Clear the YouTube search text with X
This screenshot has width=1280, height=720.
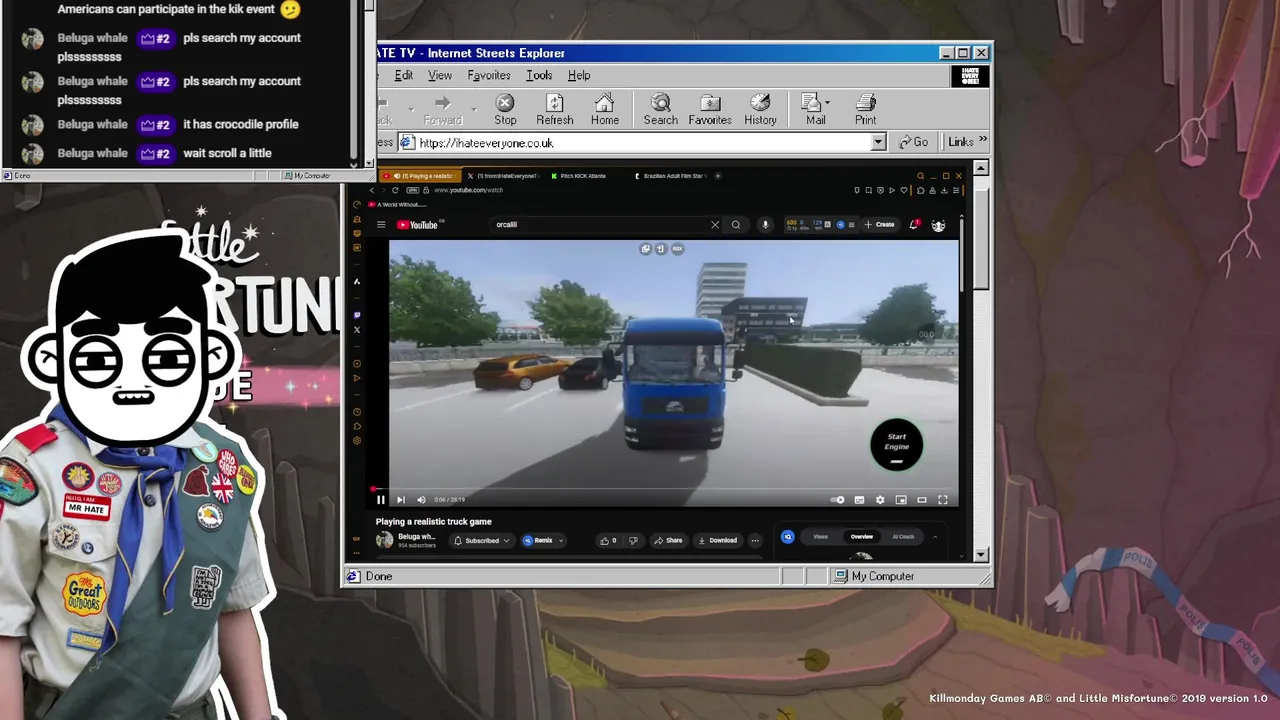pyautogui.click(x=715, y=225)
